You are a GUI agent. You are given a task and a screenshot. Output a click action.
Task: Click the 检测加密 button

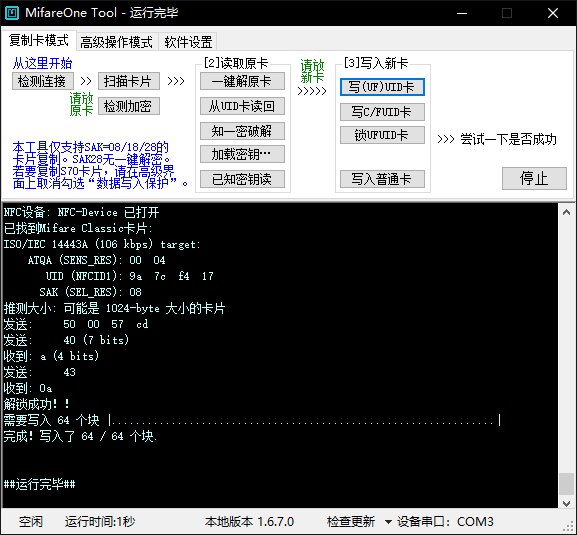coord(128,106)
